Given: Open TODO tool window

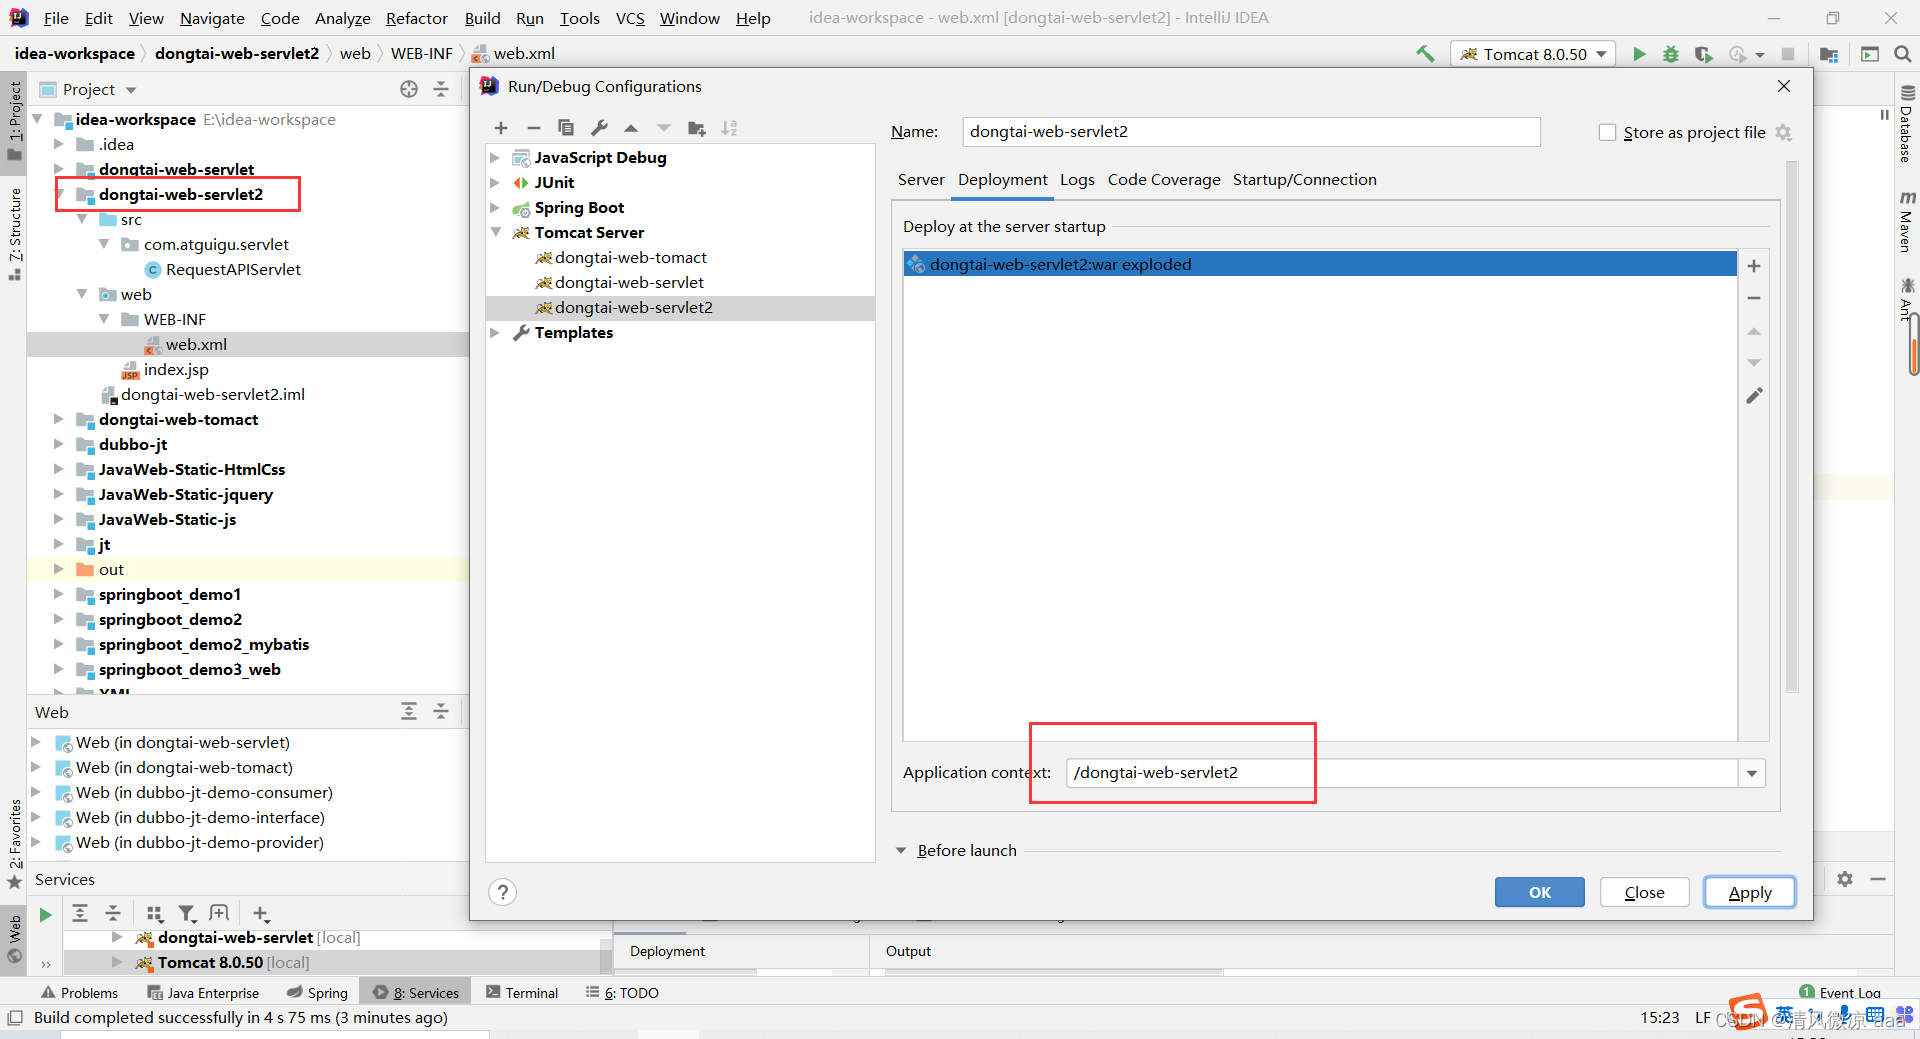Looking at the screenshot, I should (x=622, y=993).
